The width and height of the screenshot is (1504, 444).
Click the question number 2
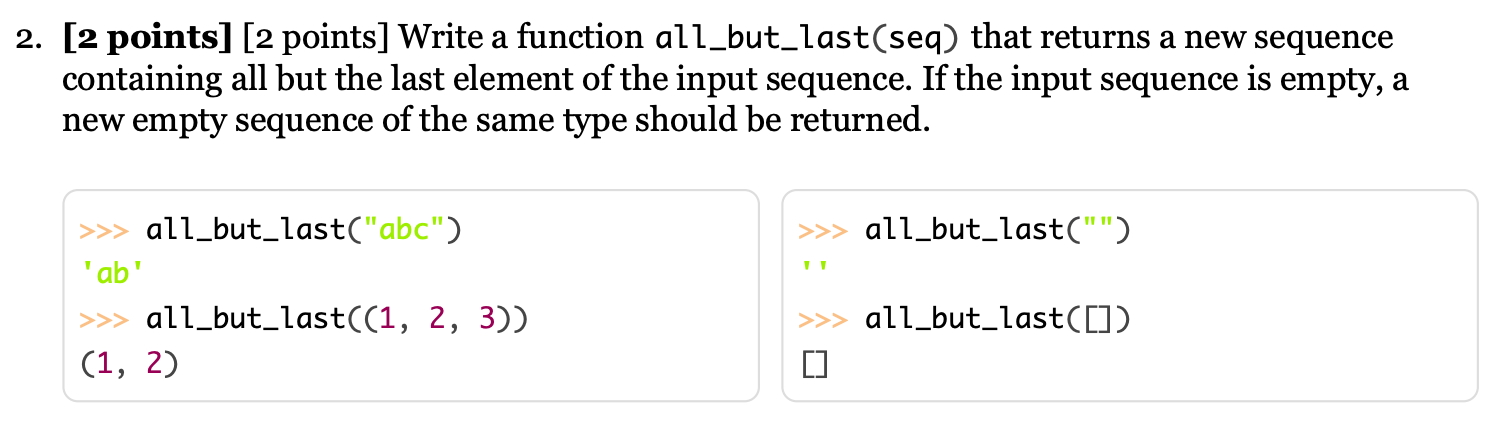[x=30, y=40]
